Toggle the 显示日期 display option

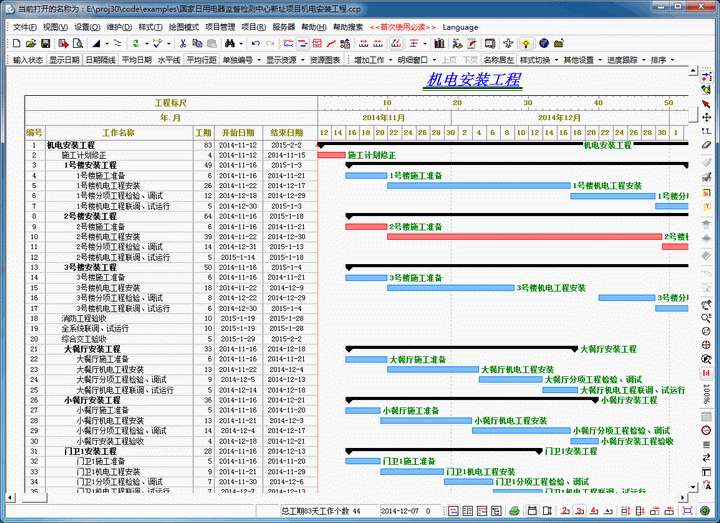[63, 60]
